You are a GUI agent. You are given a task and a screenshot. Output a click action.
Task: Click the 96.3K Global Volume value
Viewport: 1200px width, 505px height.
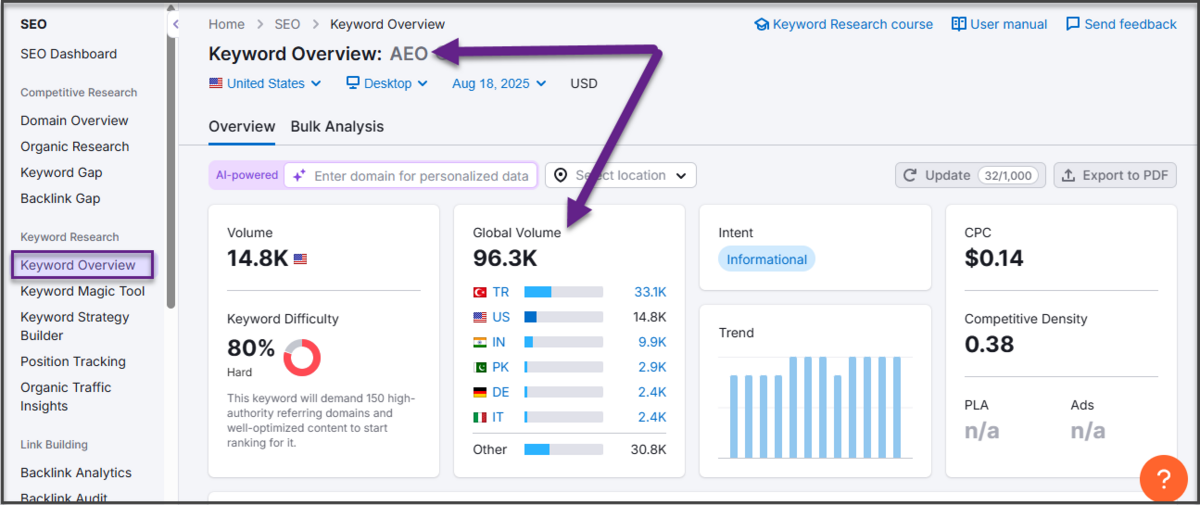tap(505, 258)
